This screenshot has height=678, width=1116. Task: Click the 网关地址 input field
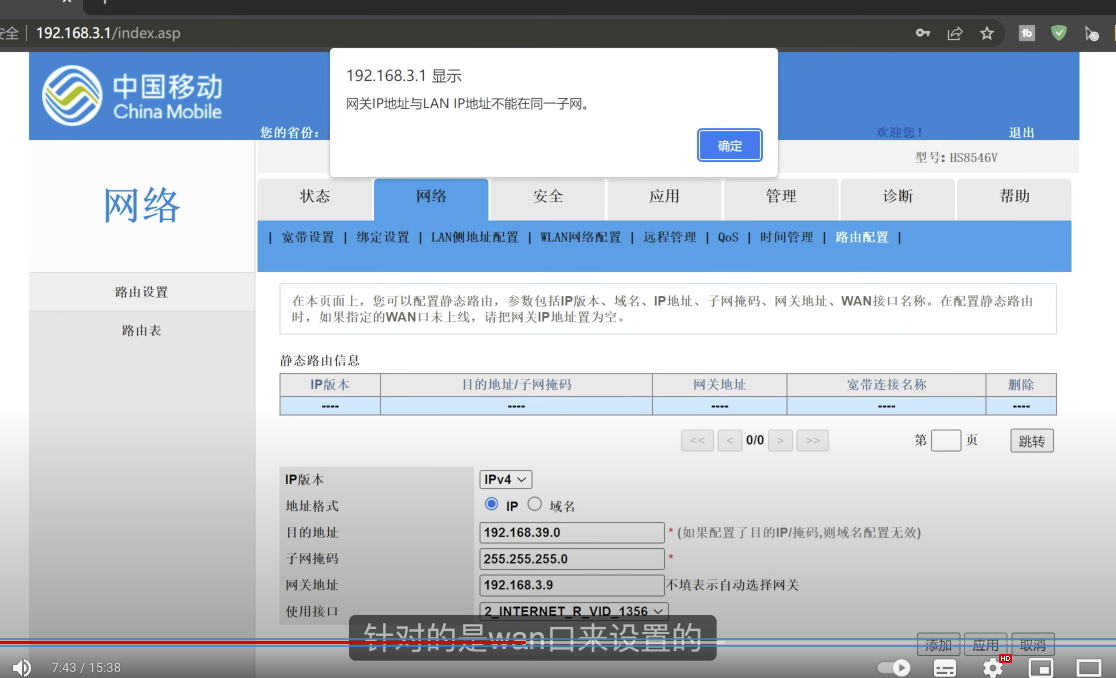pos(572,585)
